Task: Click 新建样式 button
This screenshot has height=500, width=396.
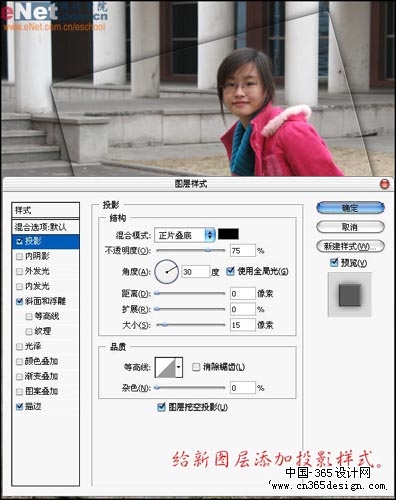Action: tap(350, 246)
